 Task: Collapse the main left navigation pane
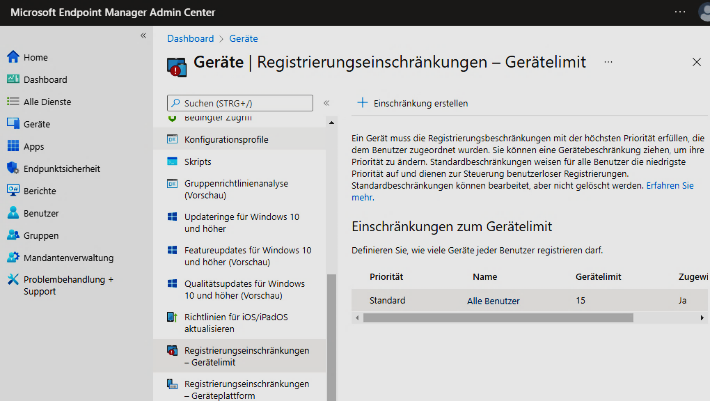coord(142,35)
